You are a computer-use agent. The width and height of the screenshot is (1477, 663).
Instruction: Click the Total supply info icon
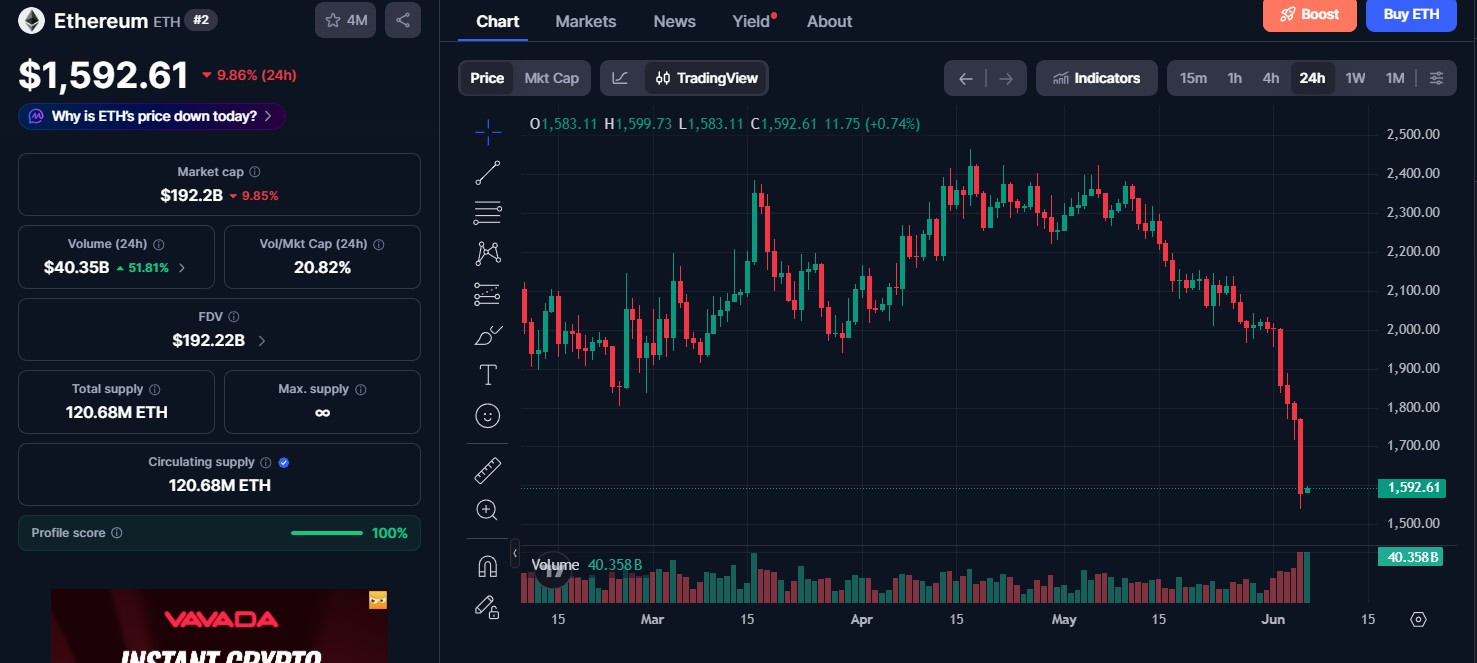pyautogui.click(x=155, y=390)
